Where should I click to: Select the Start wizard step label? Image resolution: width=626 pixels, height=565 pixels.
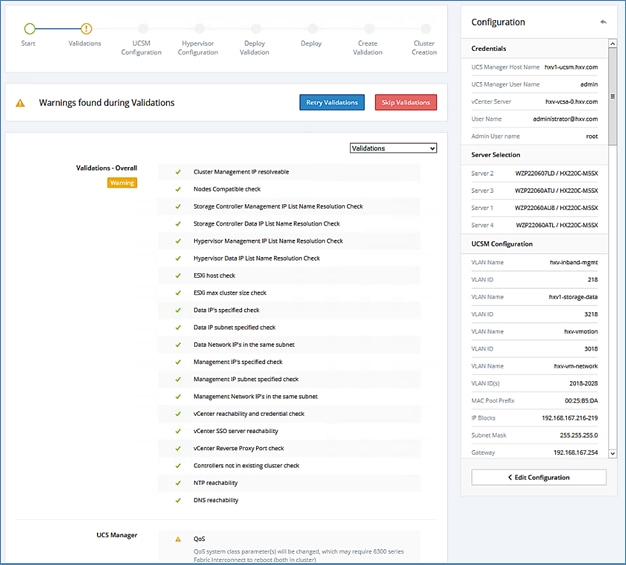tap(28, 43)
